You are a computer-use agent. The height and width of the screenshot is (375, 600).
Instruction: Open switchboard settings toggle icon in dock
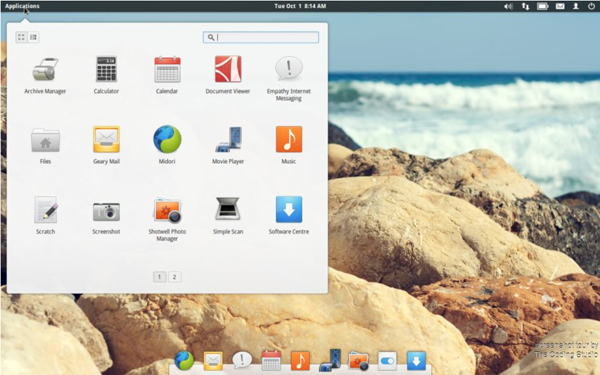387,361
